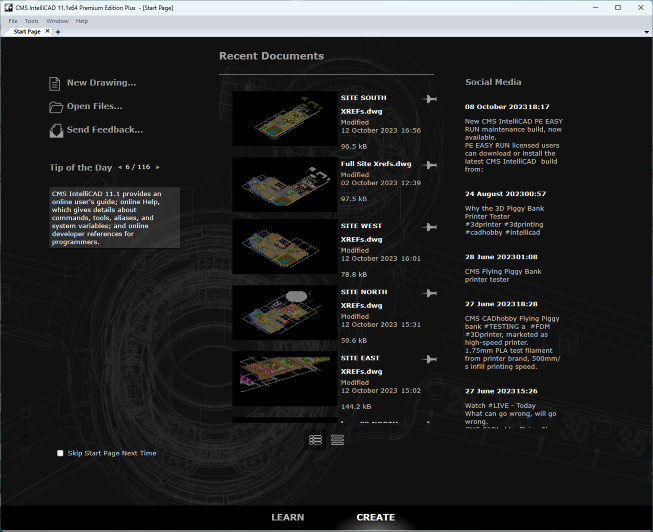Switch recent documents to thumbnail list view

(x=315, y=440)
